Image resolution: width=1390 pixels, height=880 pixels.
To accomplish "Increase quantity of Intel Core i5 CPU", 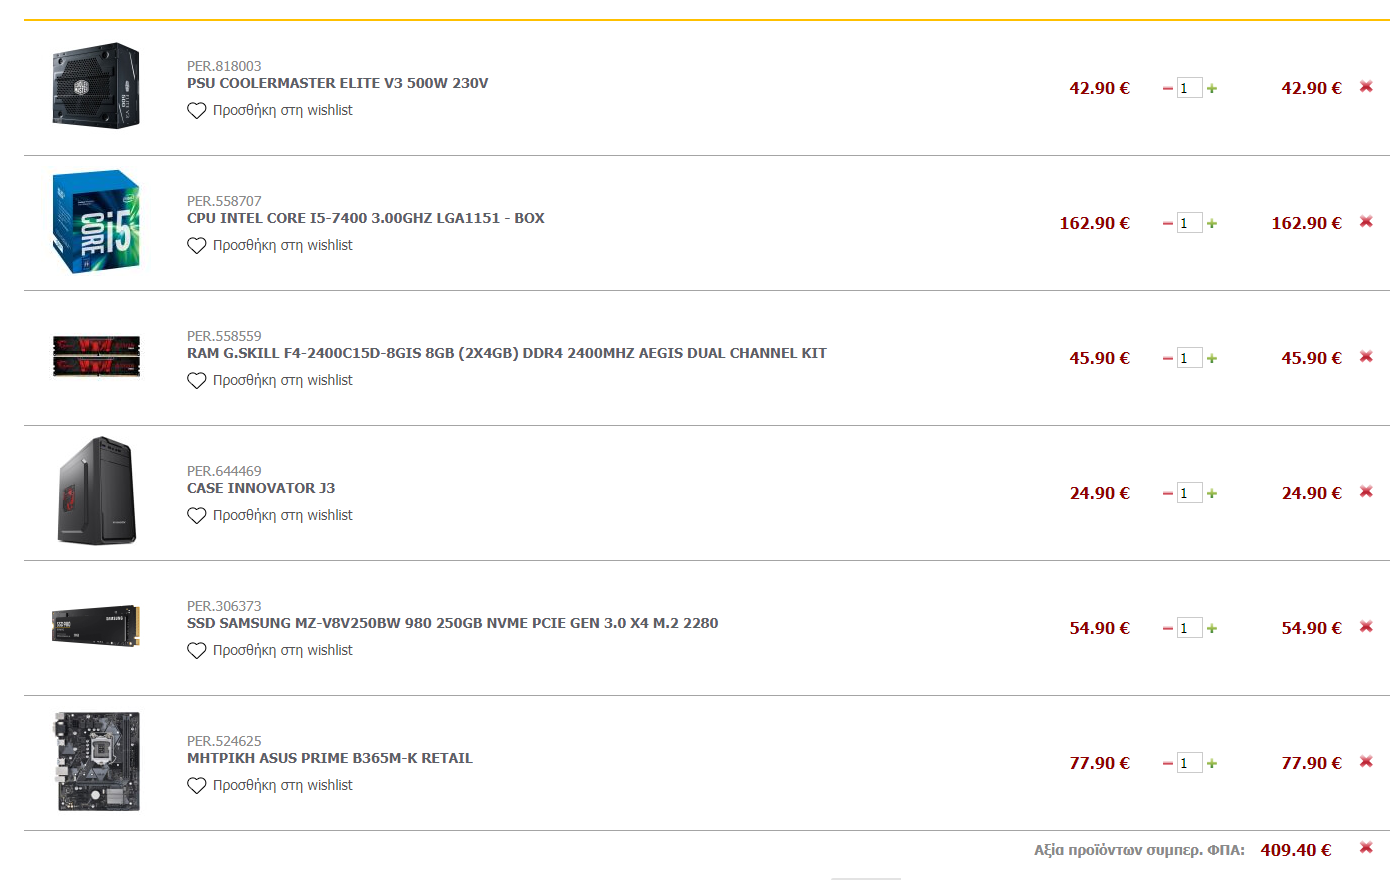I will (1212, 223).
